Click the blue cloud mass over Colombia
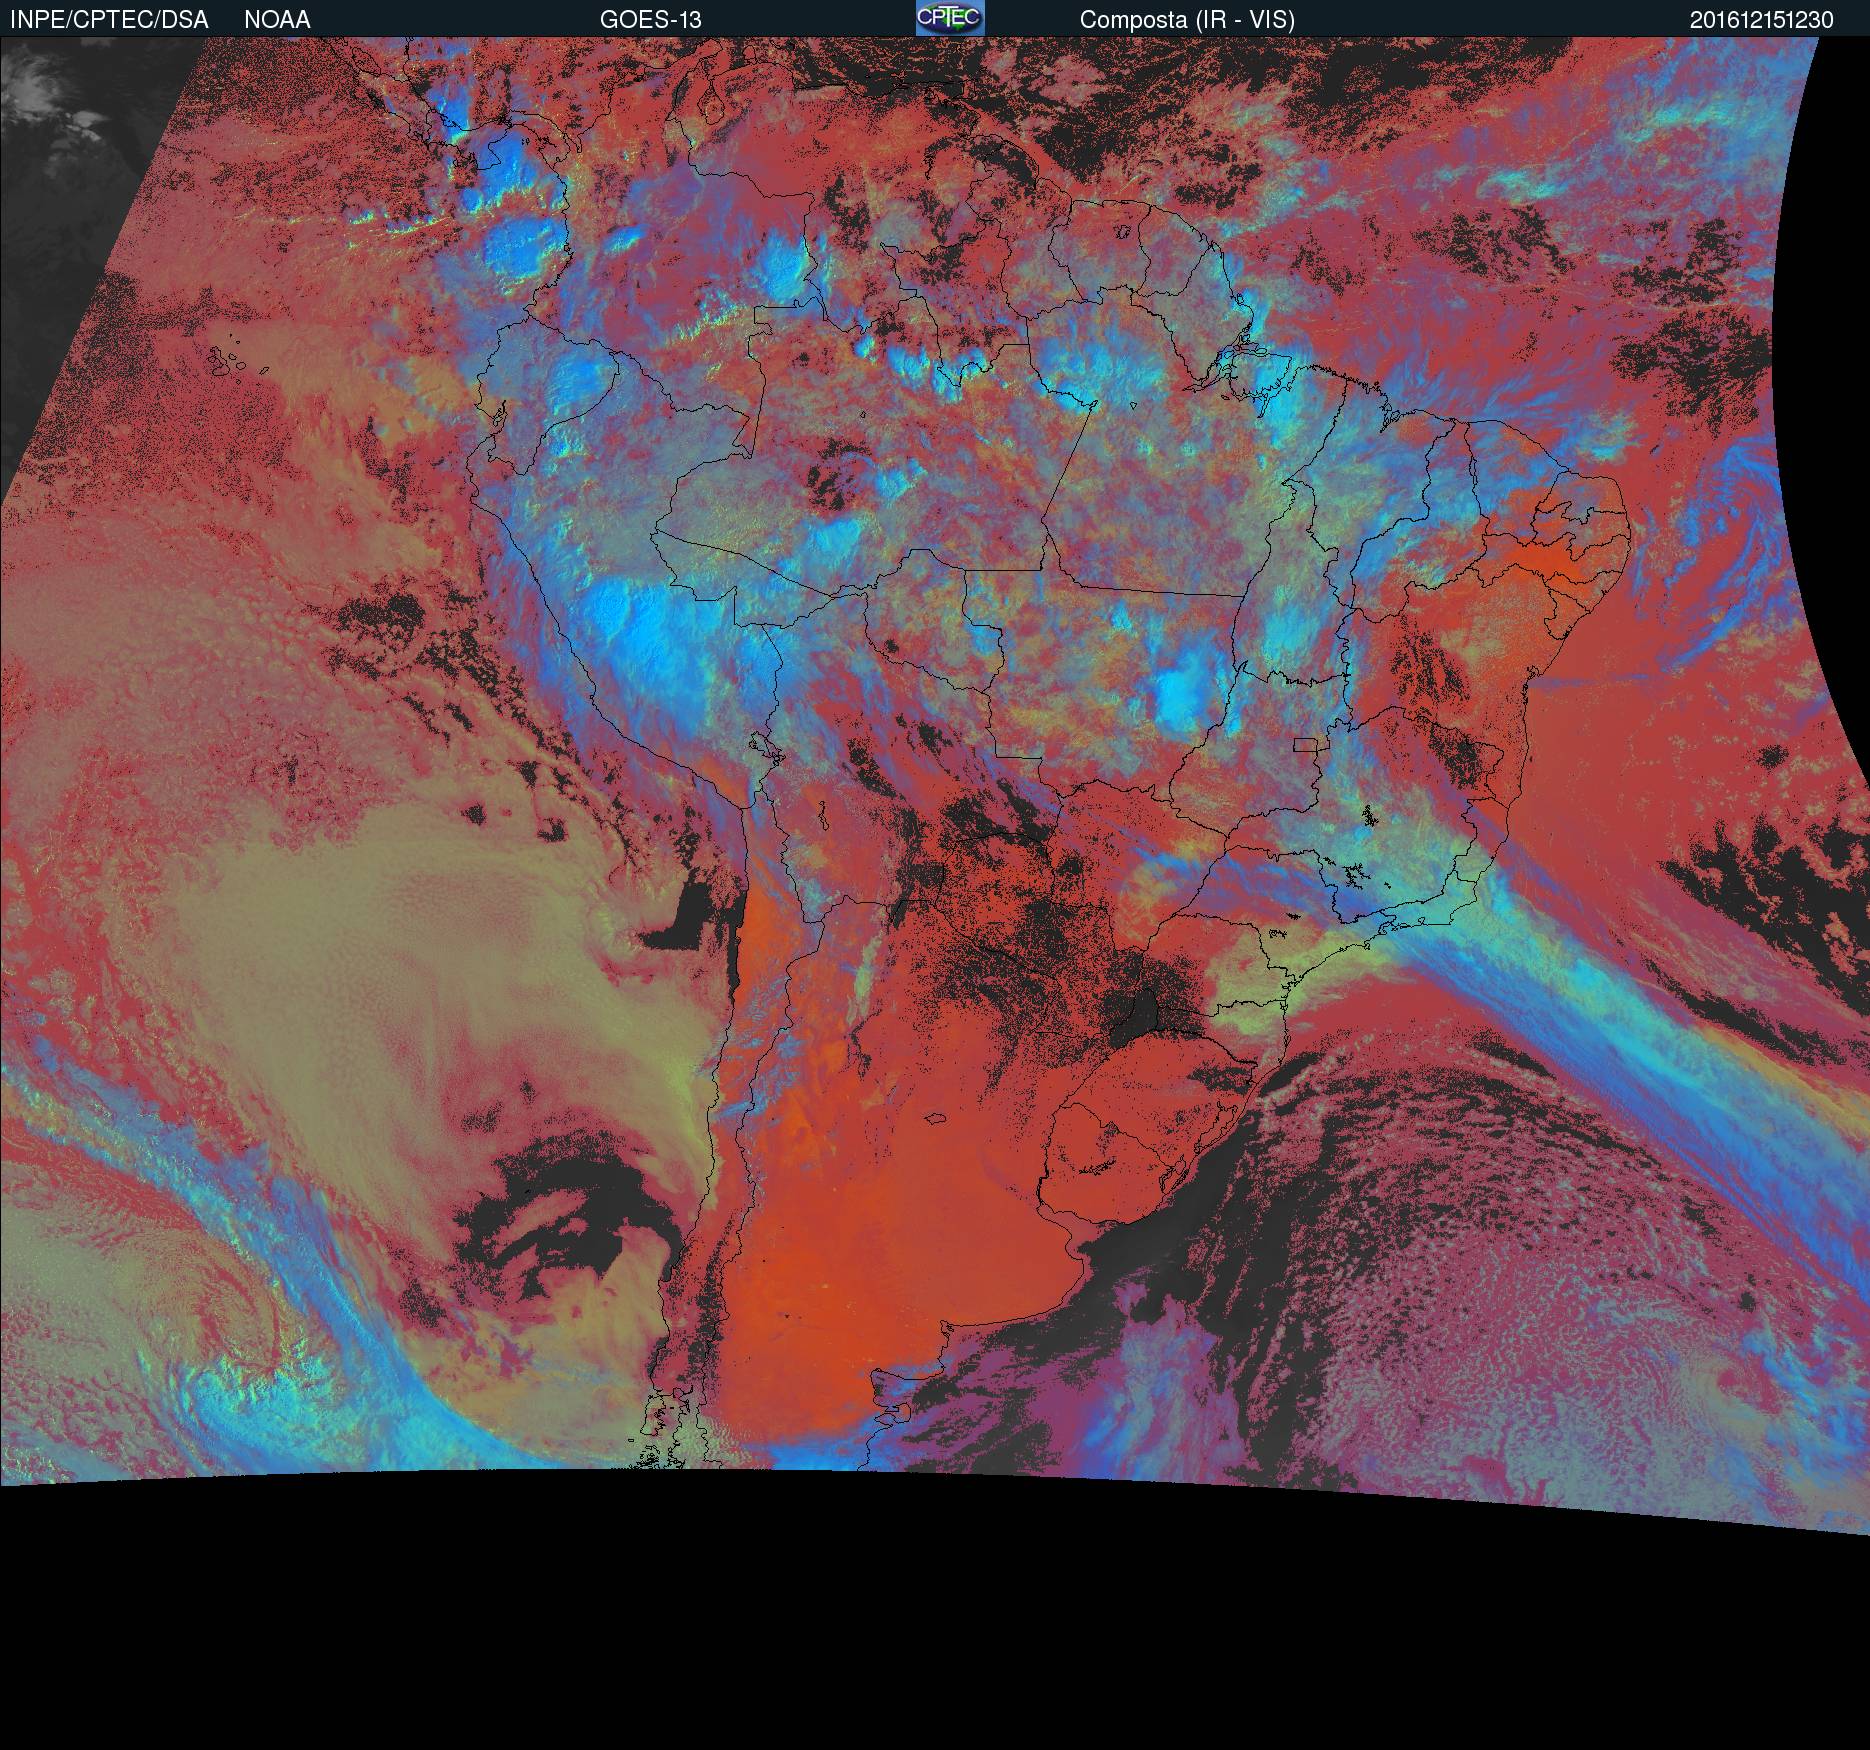1870x1750 pixels. tap(520, 240)
